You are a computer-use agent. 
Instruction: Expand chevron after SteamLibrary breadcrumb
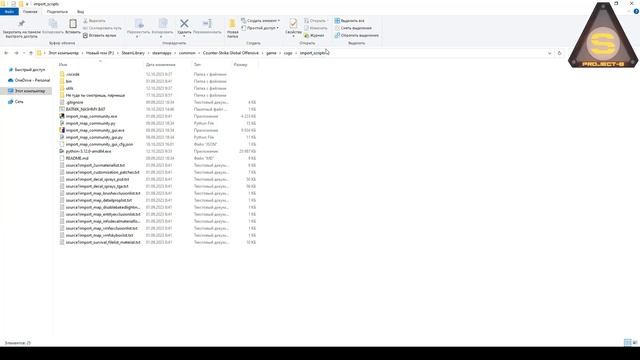[x=149, y=53]
